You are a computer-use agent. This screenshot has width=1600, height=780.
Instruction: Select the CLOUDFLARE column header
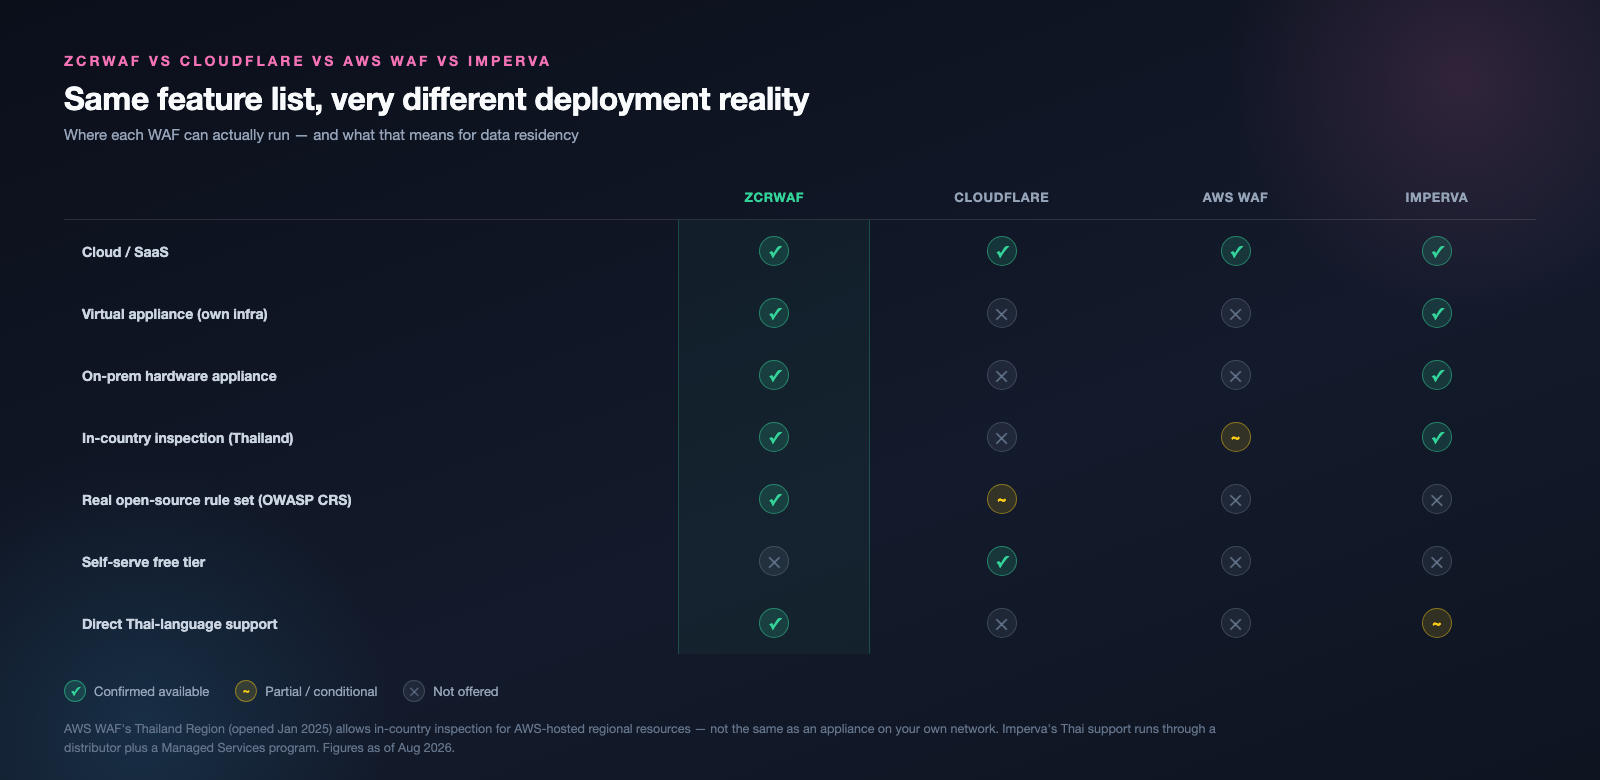(1002, 197)
